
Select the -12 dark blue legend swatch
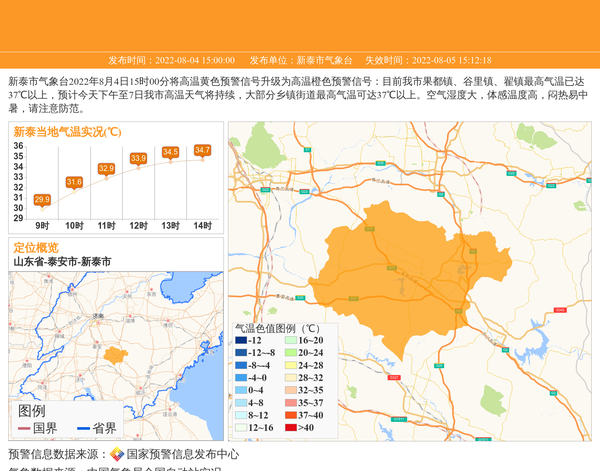tap(240, 341)
